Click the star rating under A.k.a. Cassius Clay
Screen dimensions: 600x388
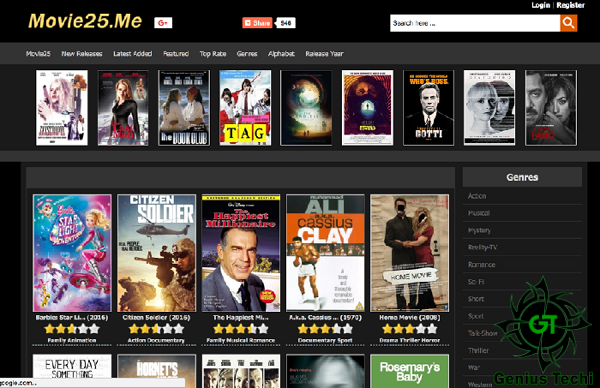click(x=325, y=329)
